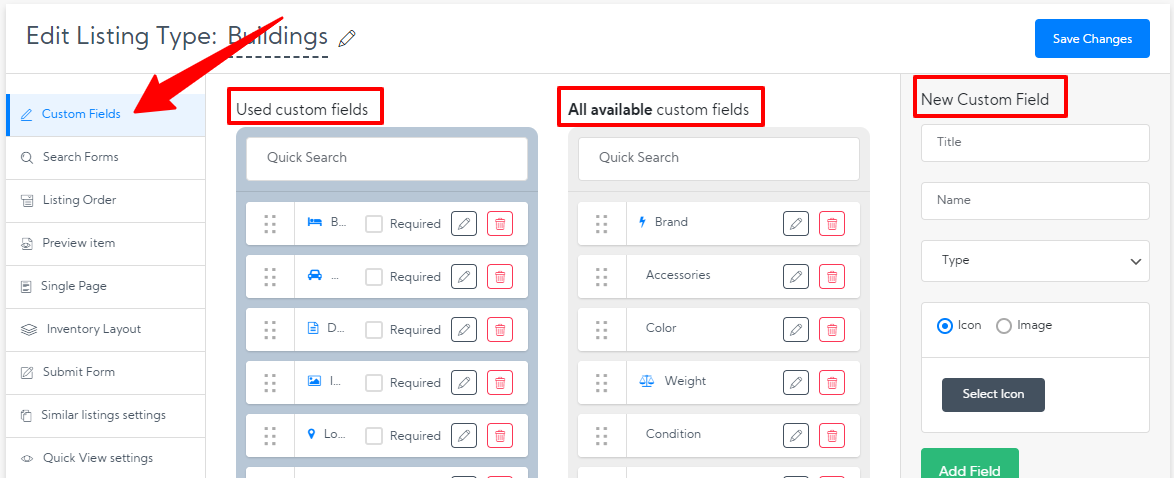Click the pencil icon beside Buildings title
The image size is (1174, 478).
point(347,39)
